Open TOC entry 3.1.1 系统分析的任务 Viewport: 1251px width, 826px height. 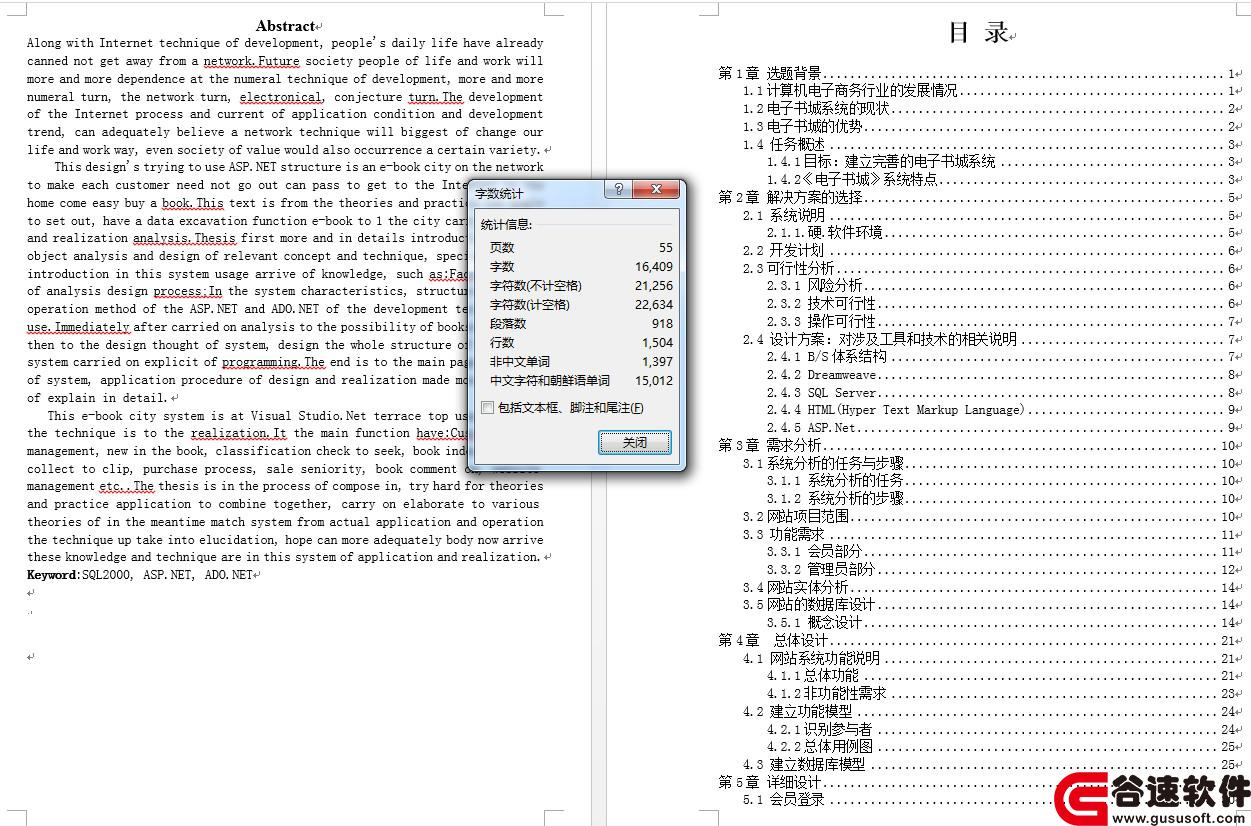click(1003, 481)
